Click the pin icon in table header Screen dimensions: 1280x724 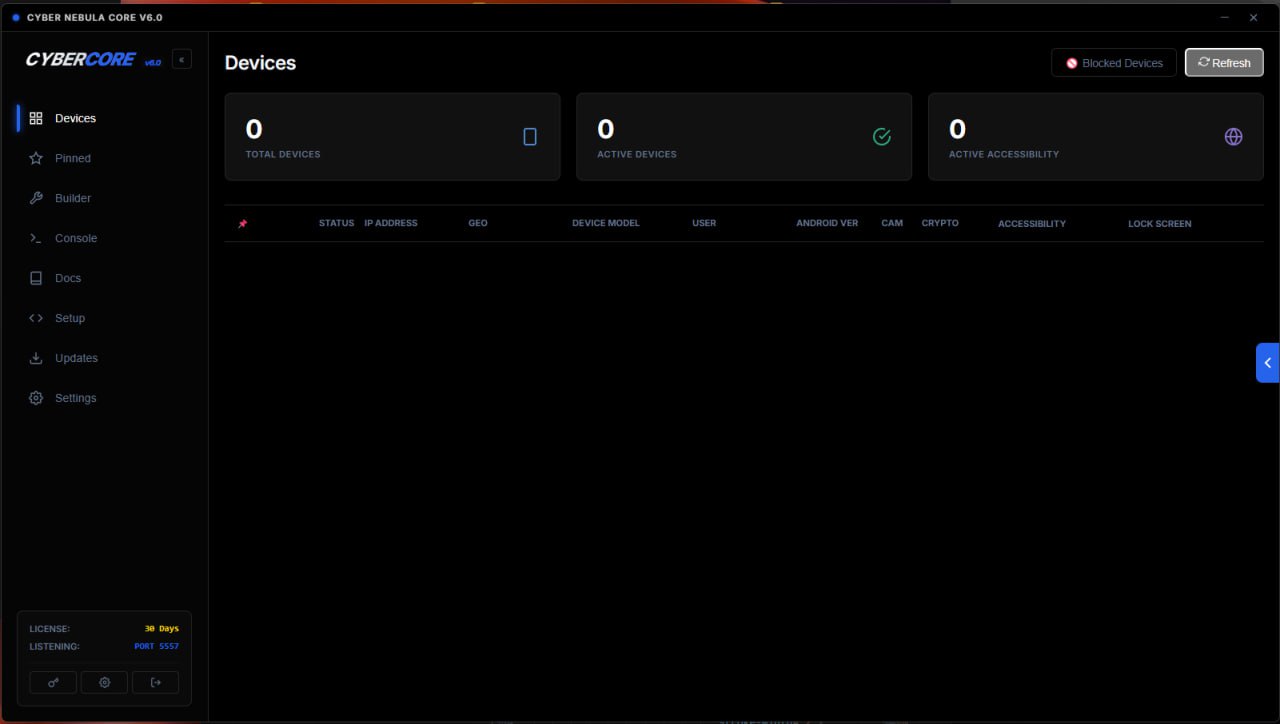click(242, 224)
